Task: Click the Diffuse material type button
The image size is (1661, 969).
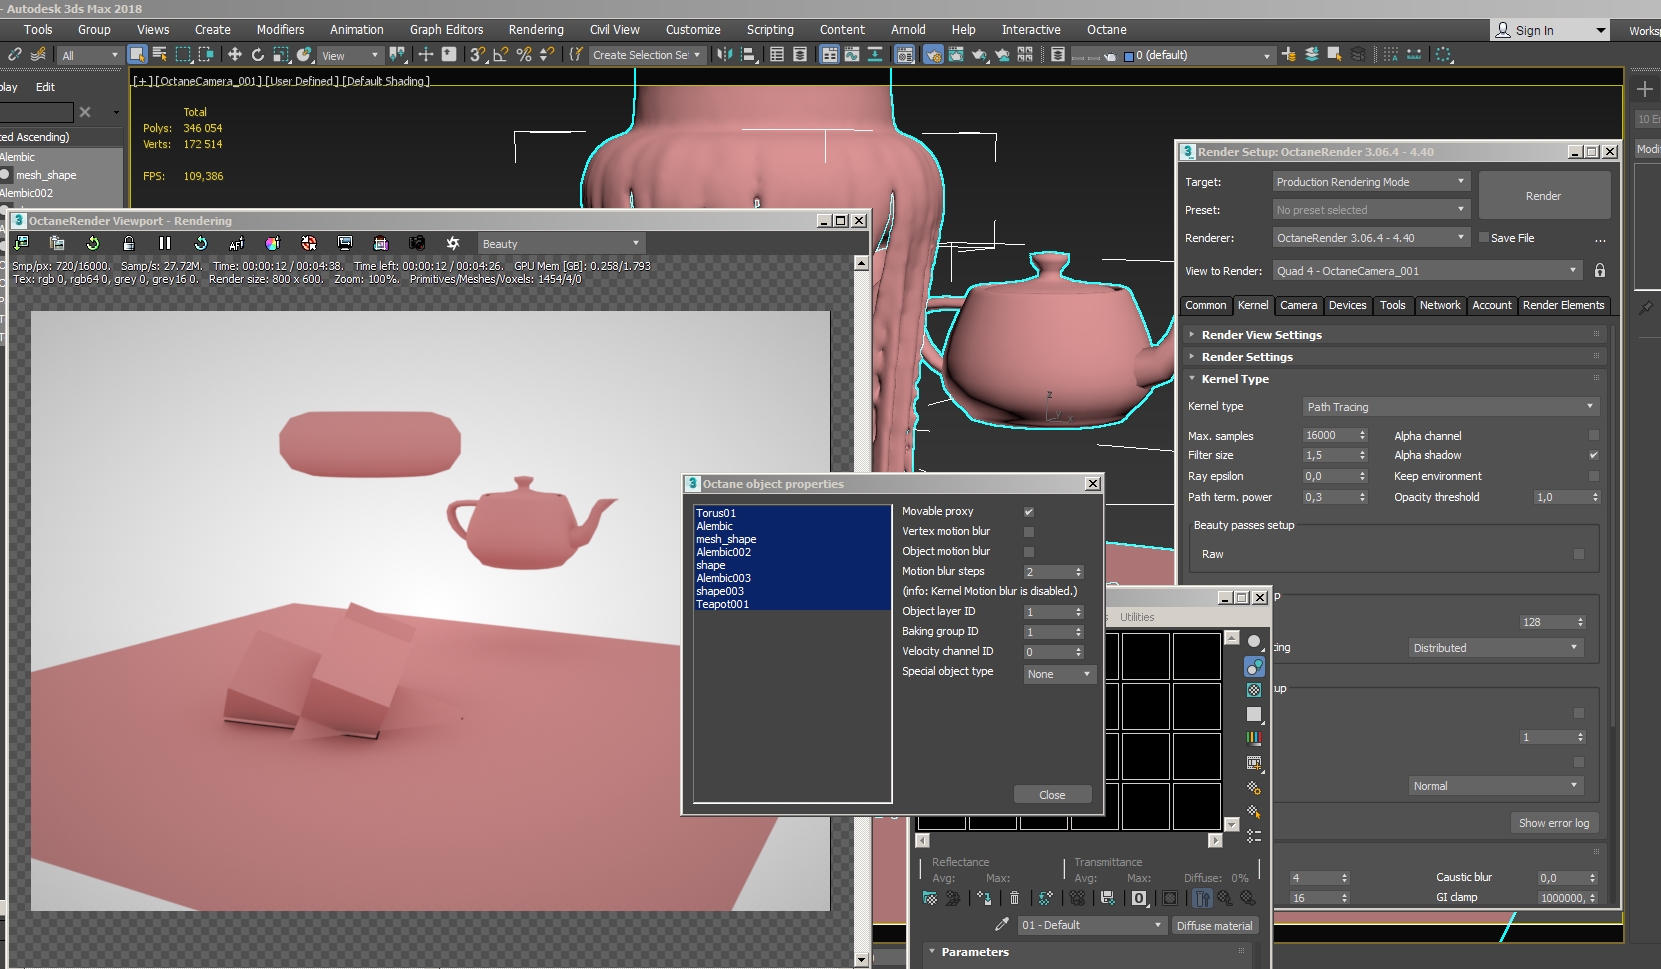Action: 1214,926
